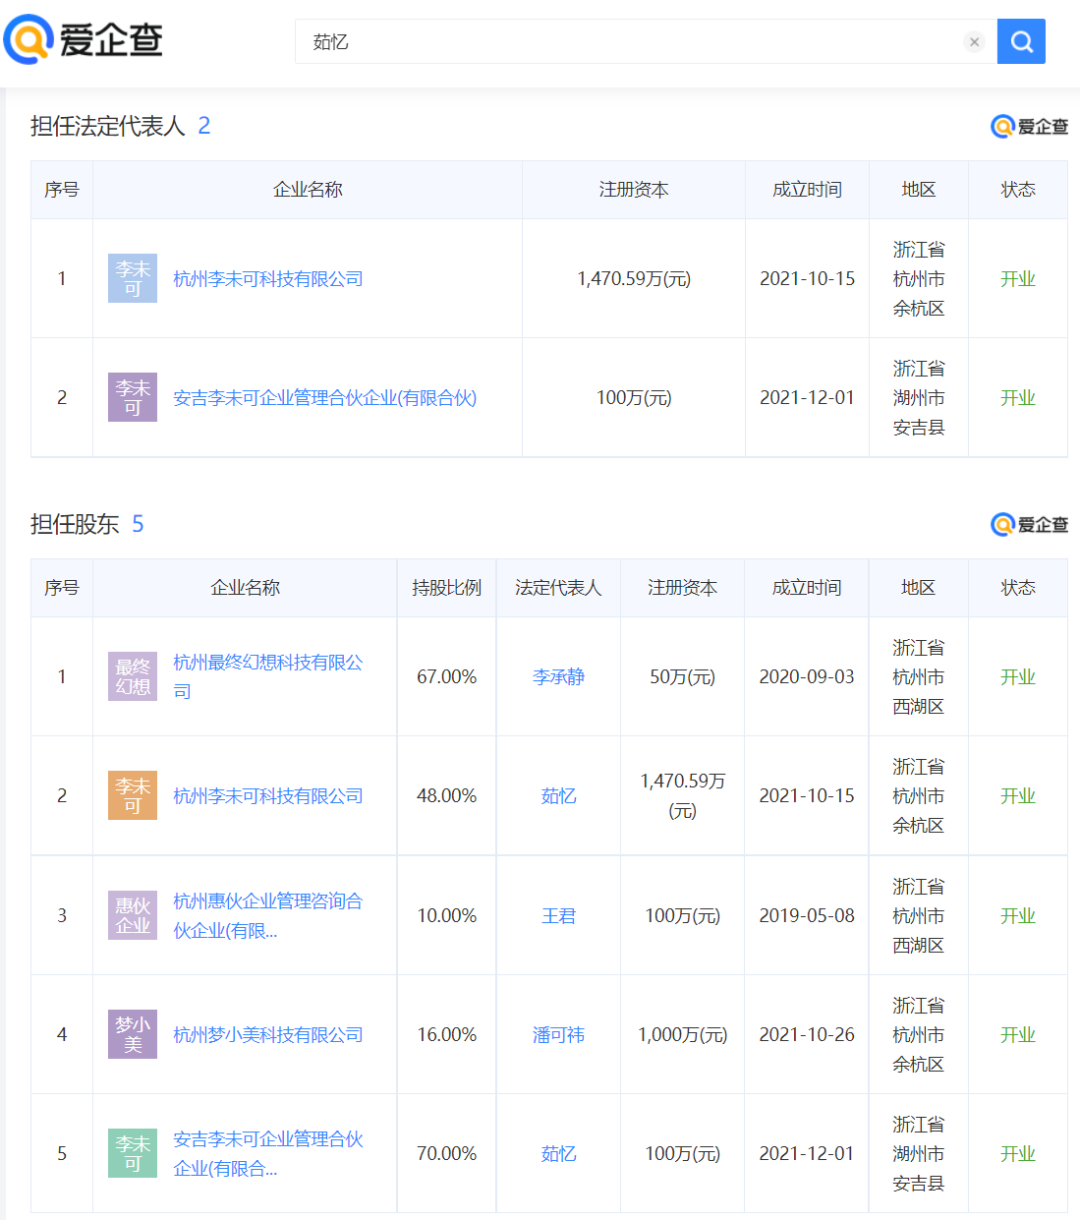
Task: Click the 67.00% shareholding value
Action: pos(447,677)
